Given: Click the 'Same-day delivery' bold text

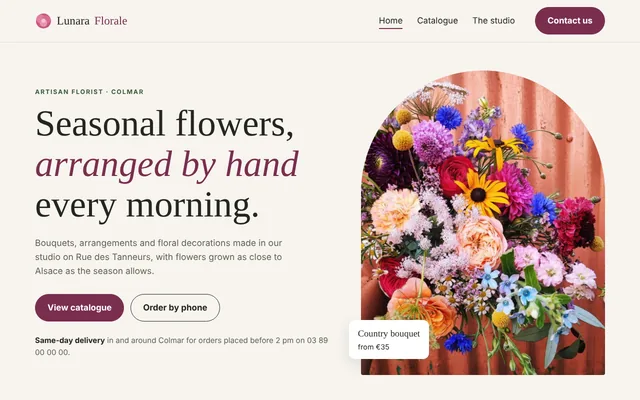Looking at the screenshot, I should [x=70, y=340].
